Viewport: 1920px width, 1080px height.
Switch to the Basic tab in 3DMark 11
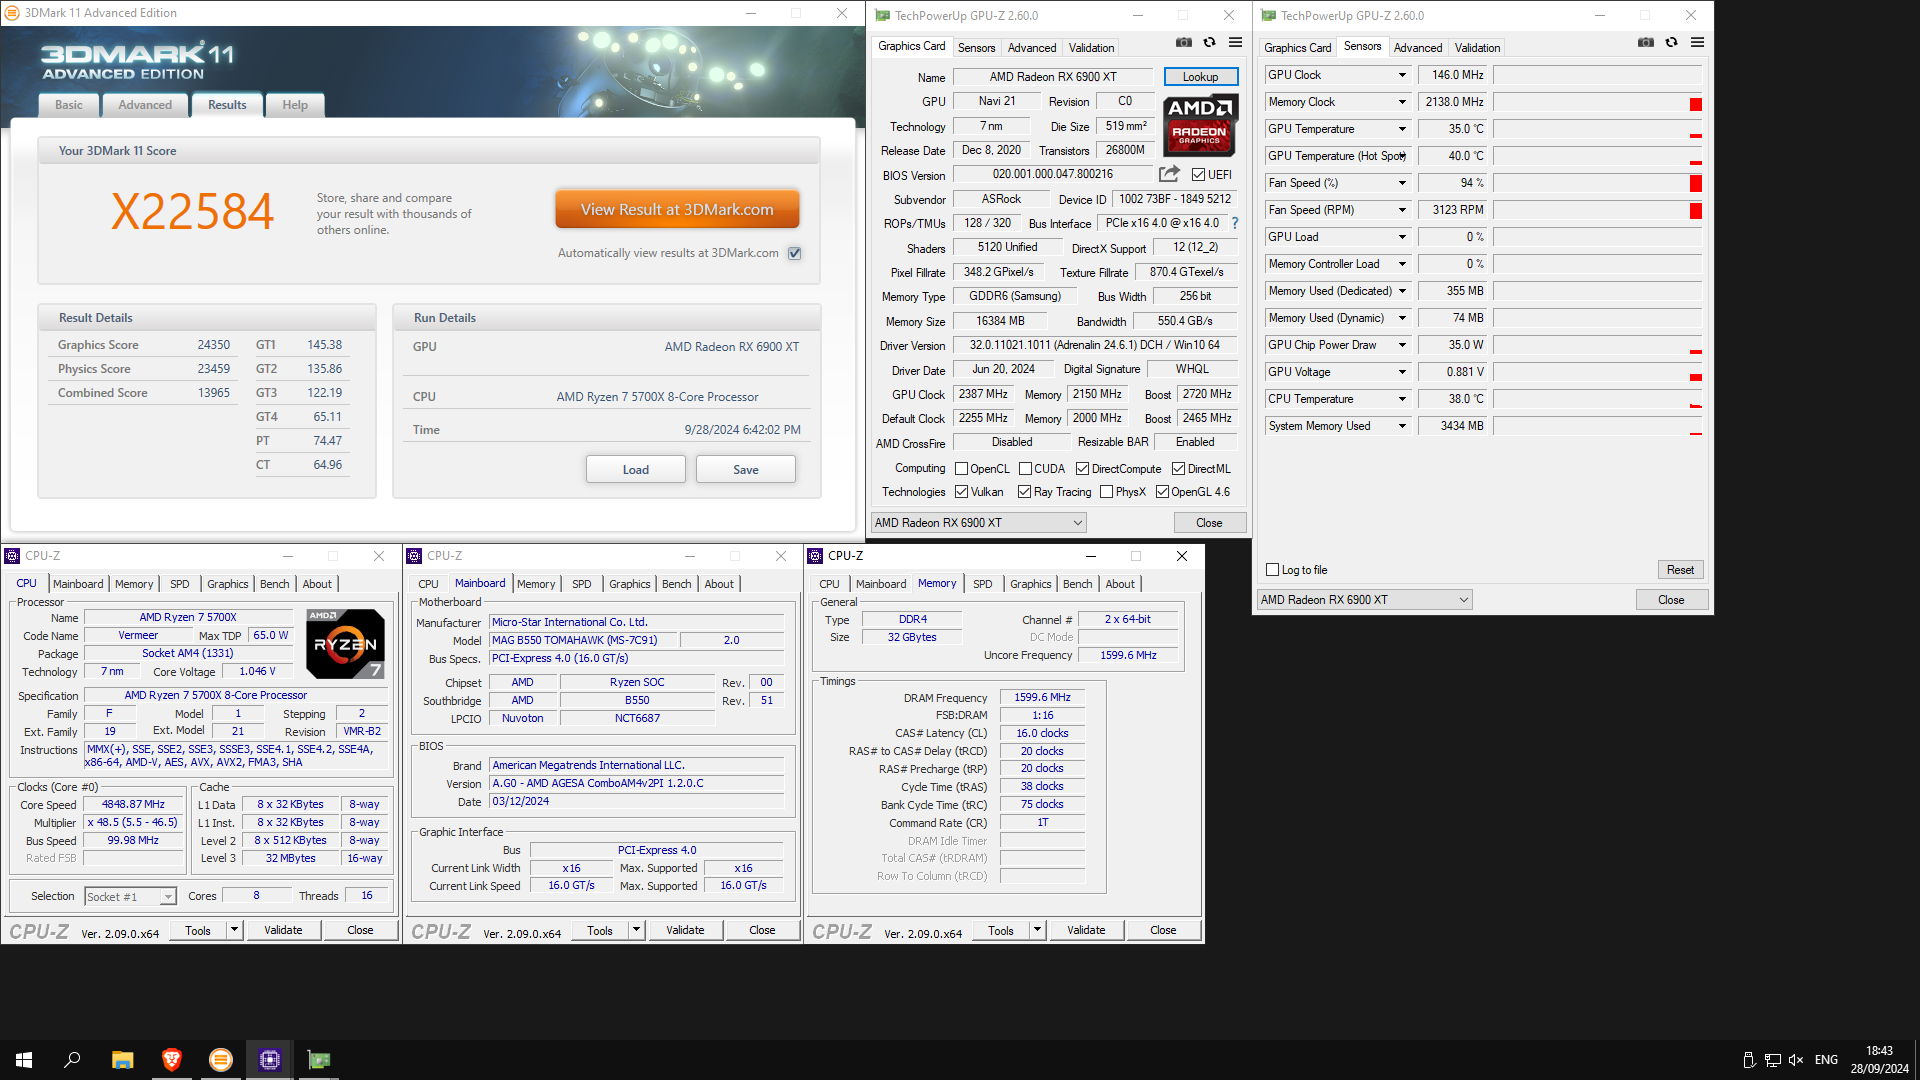(69, 105)
